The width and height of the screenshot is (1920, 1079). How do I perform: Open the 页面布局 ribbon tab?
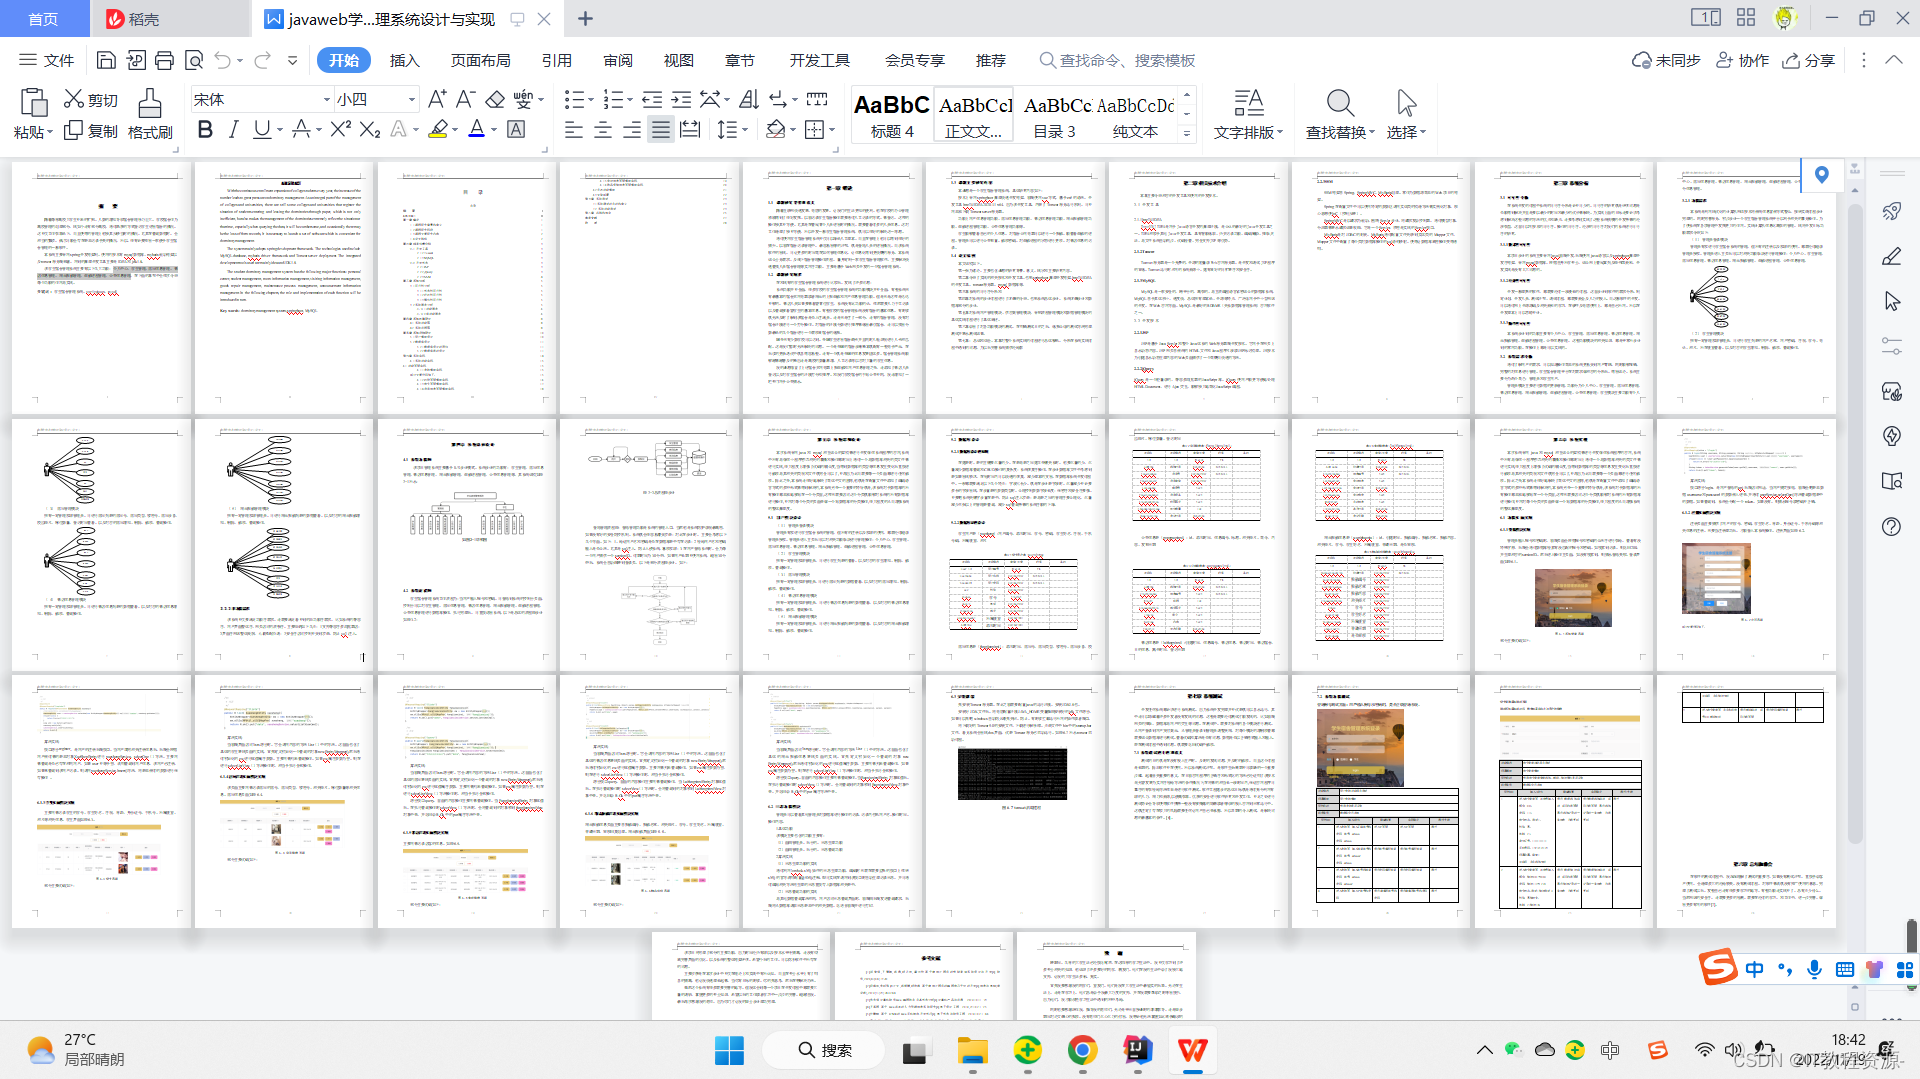[x=480, y=61]
